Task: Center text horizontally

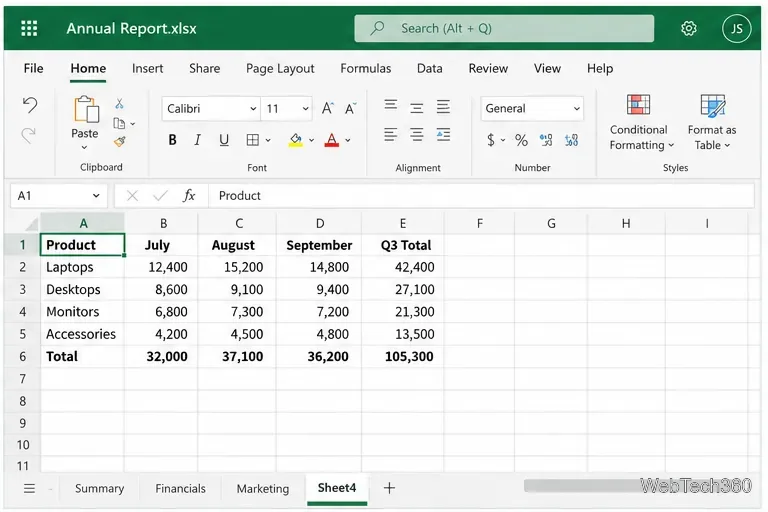Action: (417, 134)
